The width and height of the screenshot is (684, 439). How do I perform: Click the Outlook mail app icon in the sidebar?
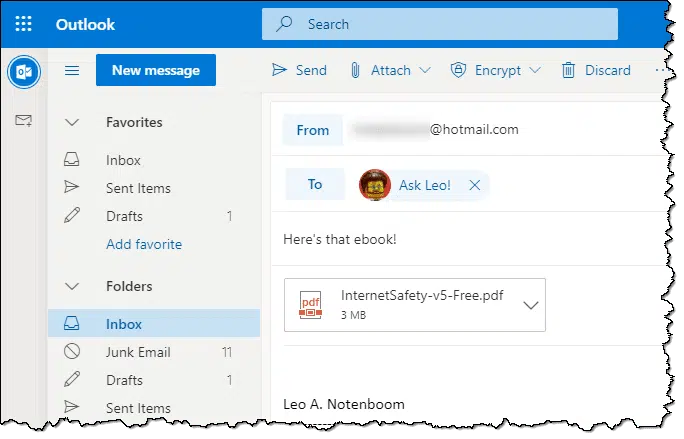[24, 72]
